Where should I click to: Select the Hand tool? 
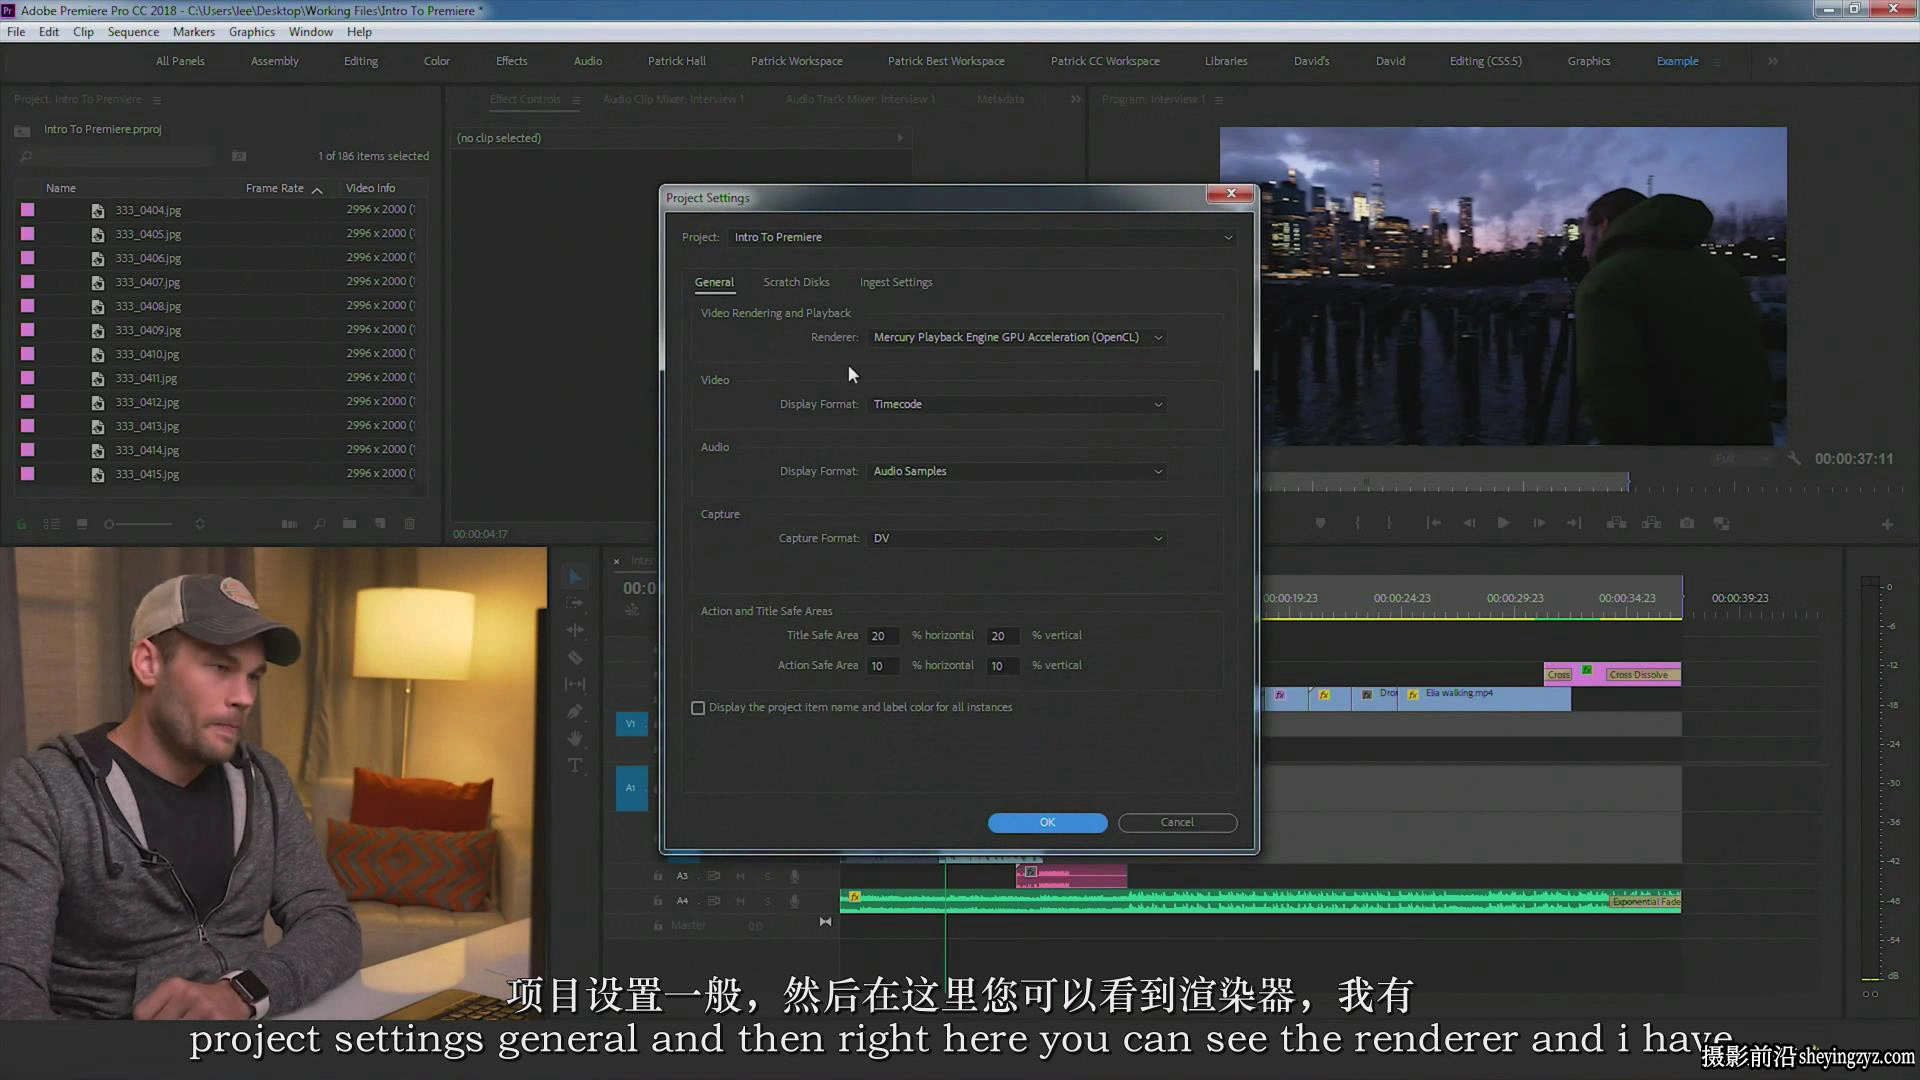pos(575,738)
